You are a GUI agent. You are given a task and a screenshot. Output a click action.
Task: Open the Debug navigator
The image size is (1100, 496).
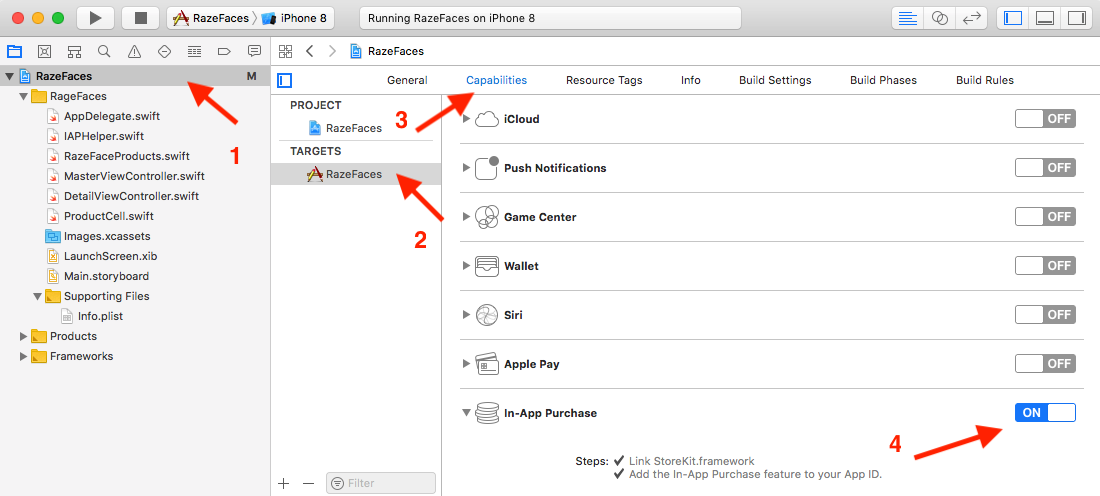195,51
